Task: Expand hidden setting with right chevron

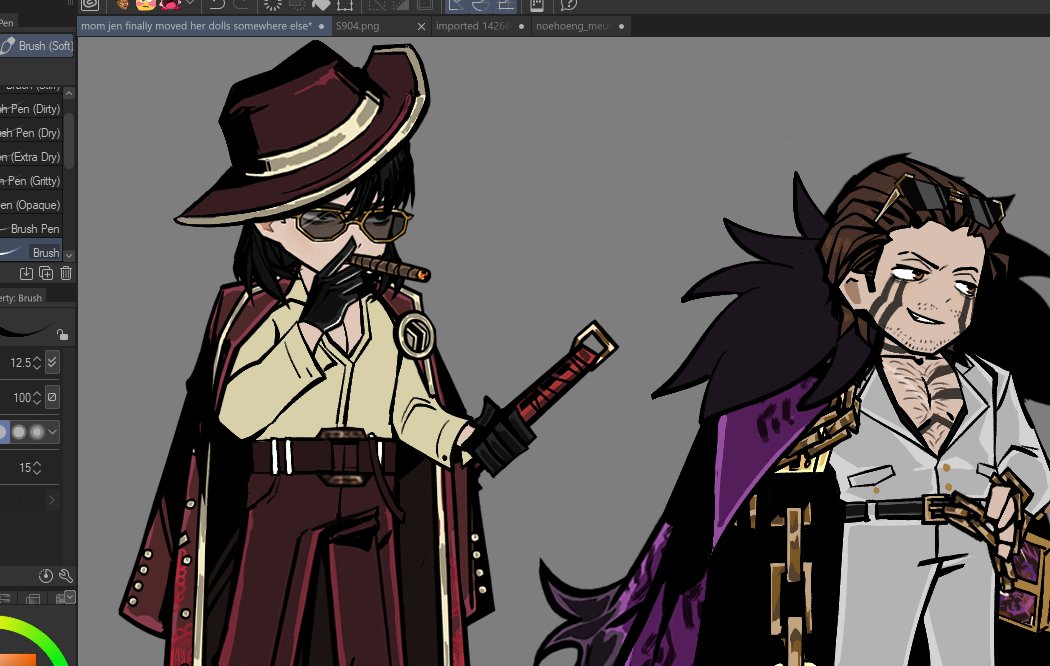Action: (52, 500)
